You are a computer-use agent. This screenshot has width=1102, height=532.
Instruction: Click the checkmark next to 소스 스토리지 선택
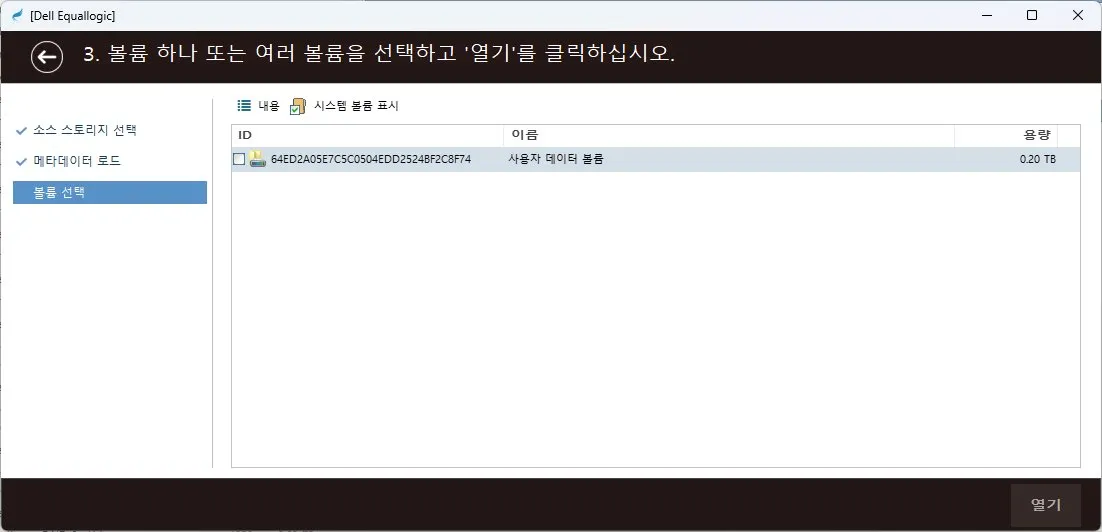point(22,131)
